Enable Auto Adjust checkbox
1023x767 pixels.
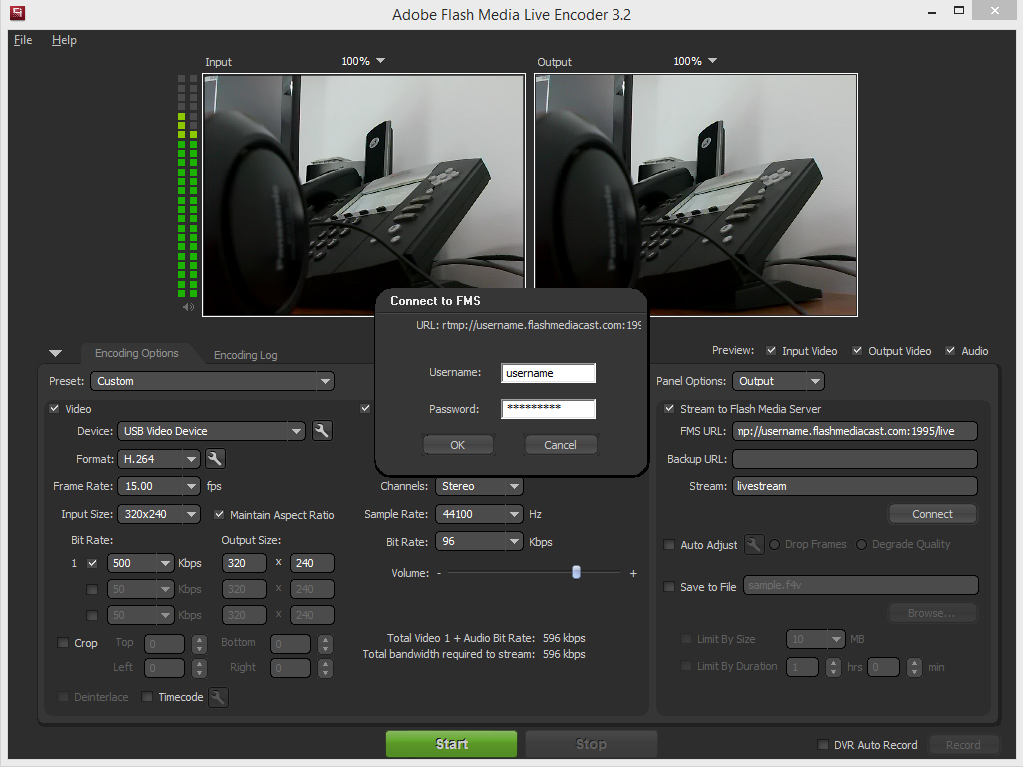tap(669, 545)
